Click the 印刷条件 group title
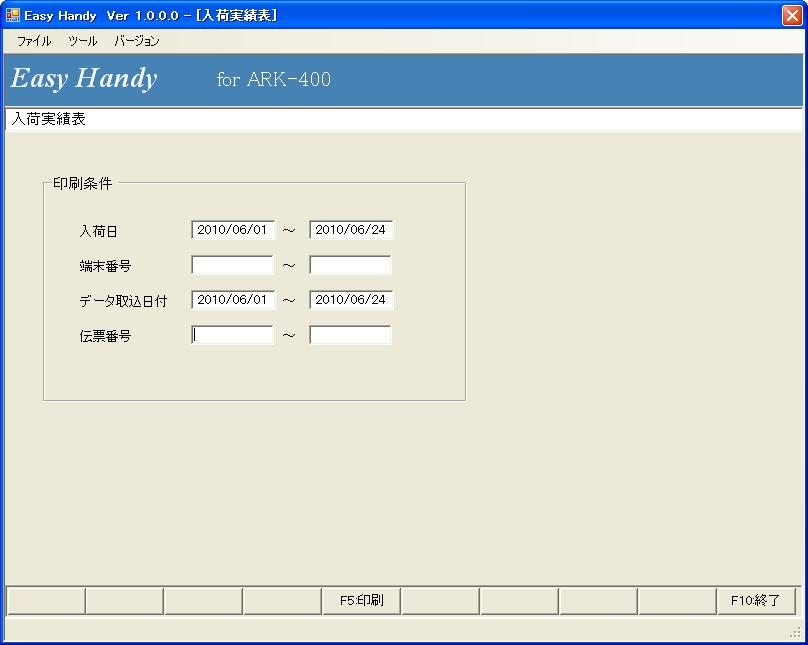 [x=82, y=183]
